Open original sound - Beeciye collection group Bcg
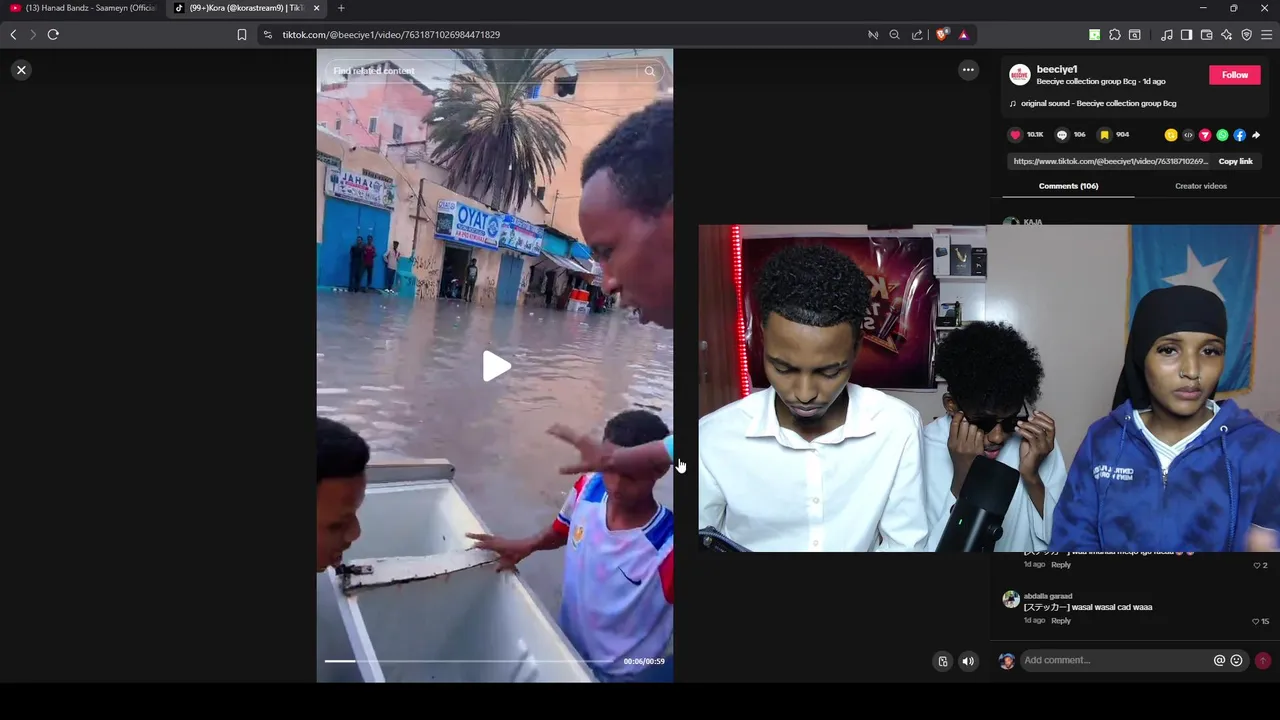 [x=1098, y=103]
